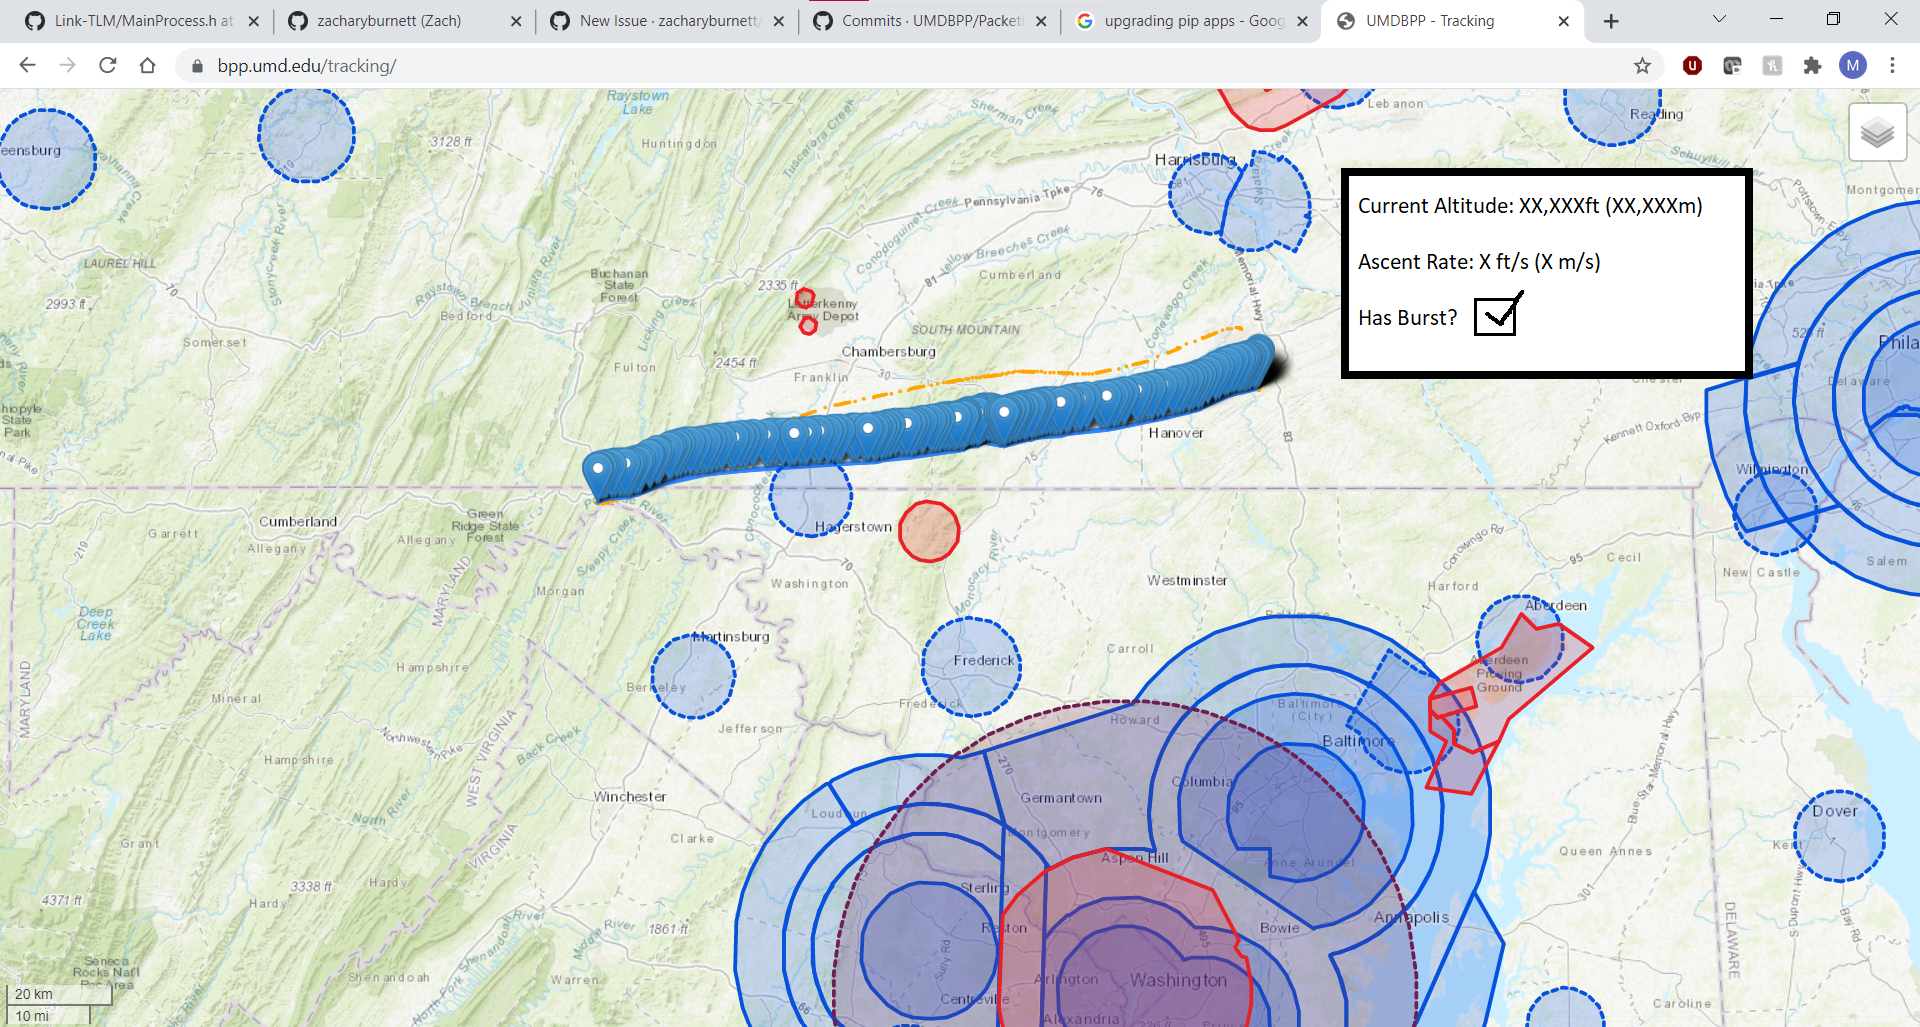Open the tab search dropdown arrow
The height and width of the screenshot is (1027, 1920).
point(1719,19)
